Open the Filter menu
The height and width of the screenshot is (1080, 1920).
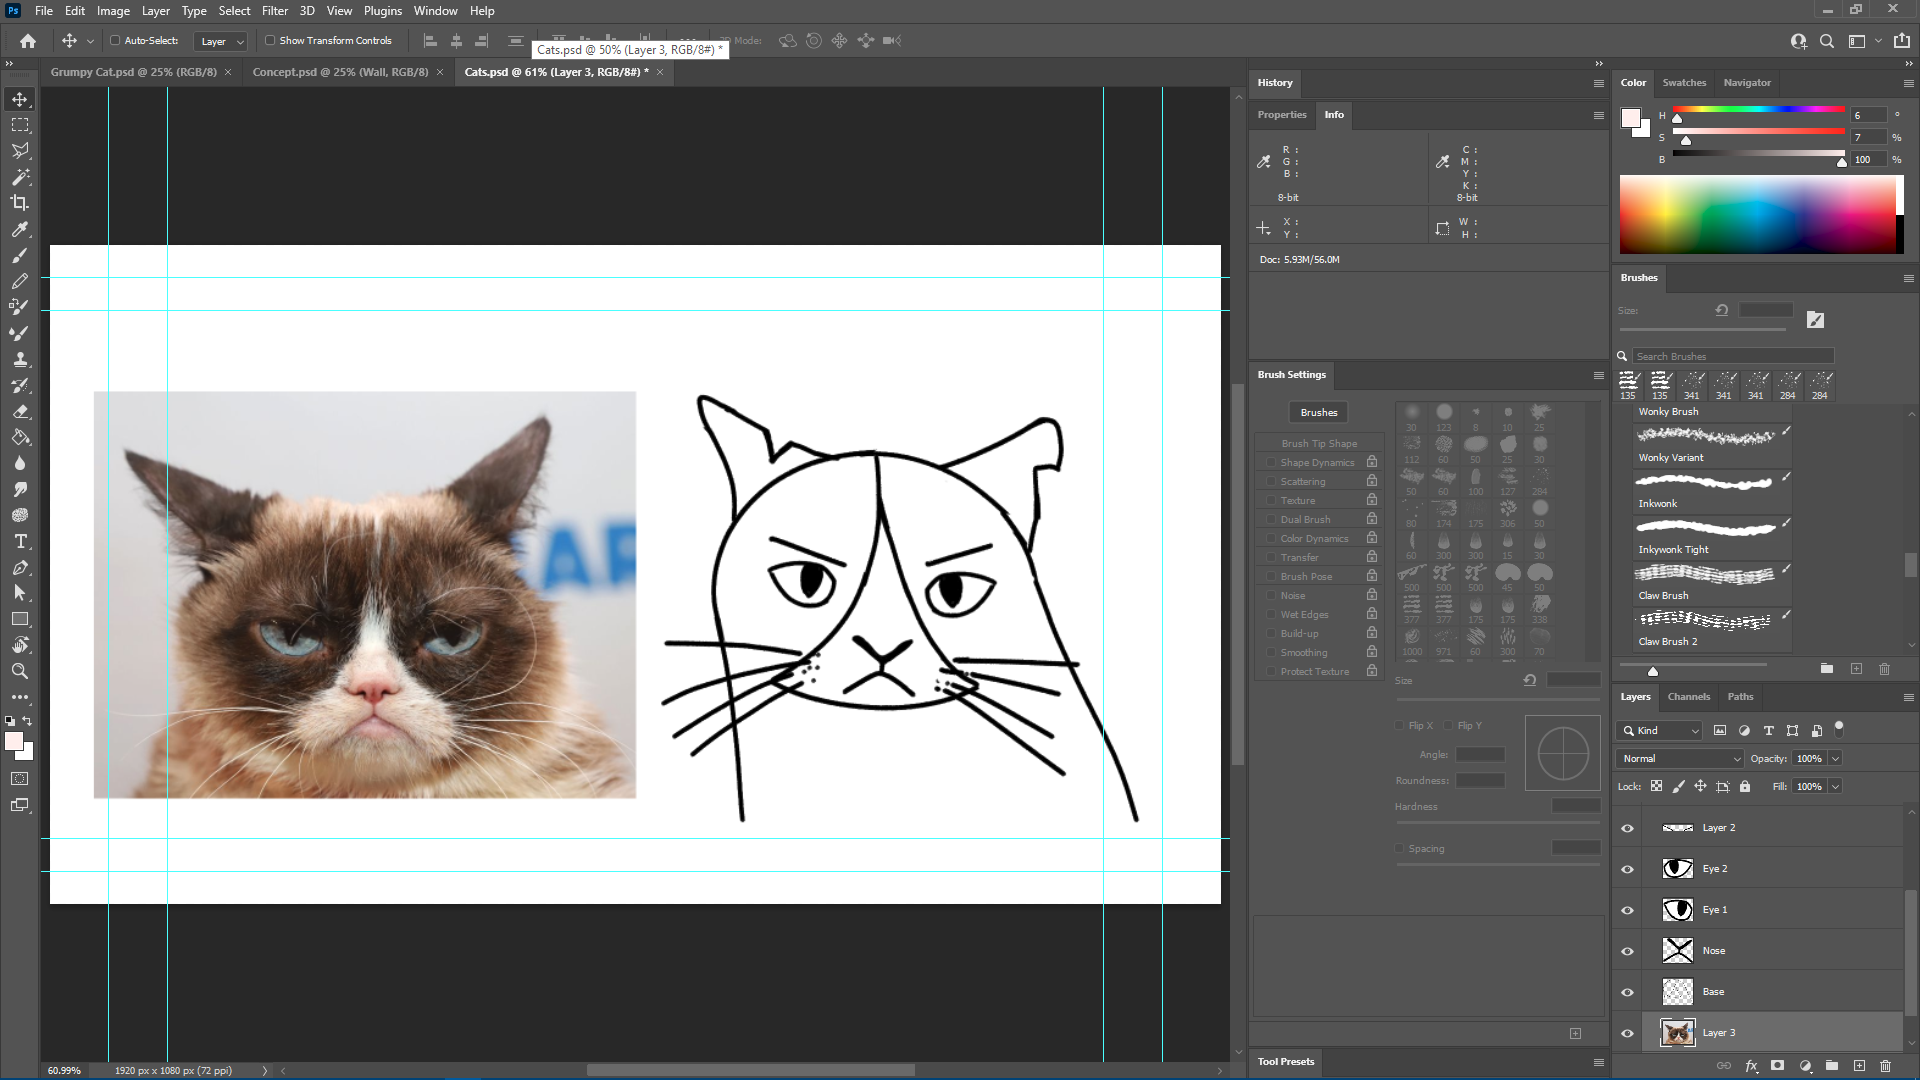coord(275,11)
